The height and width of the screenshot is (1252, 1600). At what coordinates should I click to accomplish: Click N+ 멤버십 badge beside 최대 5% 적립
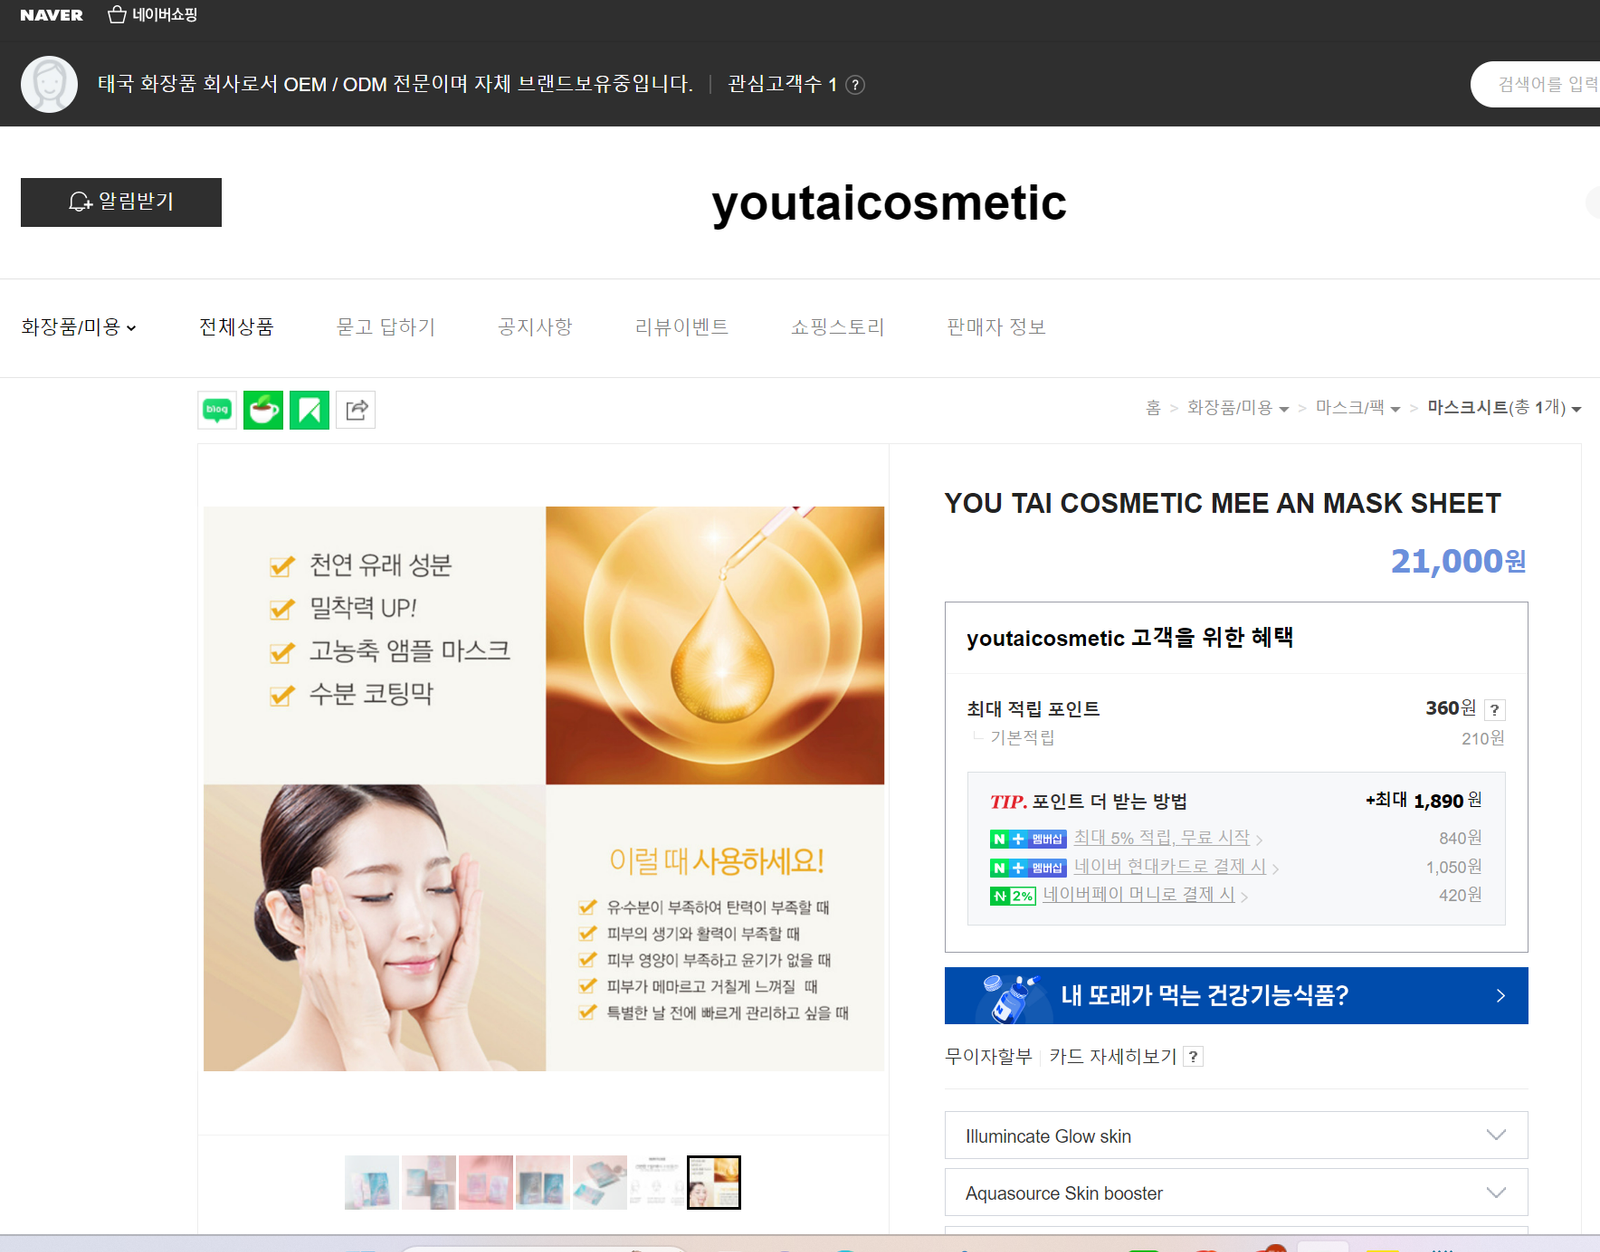click(1028, 839)
